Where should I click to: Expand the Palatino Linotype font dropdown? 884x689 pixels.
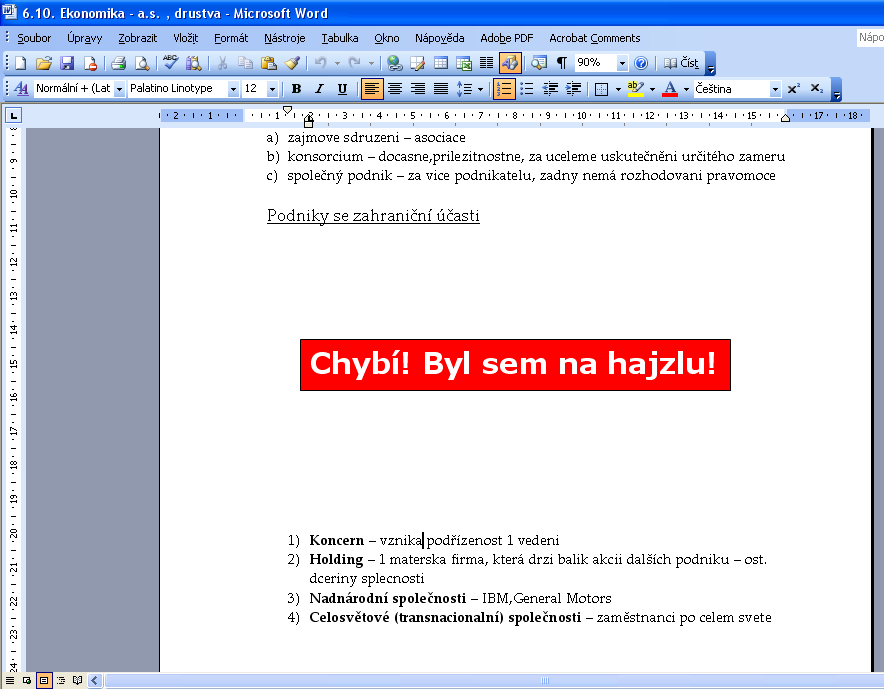pyautogui.click(x=233, y=89)
